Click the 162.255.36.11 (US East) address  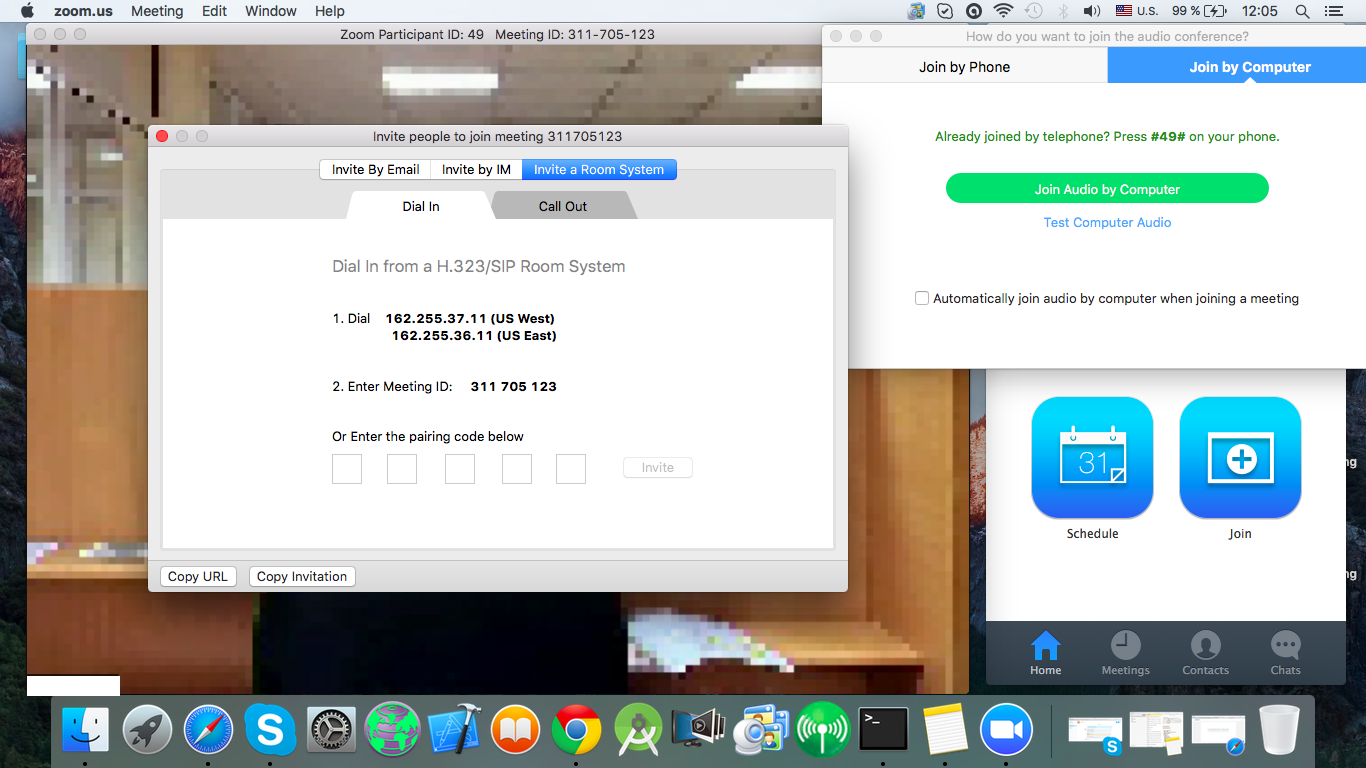(474, 336)
